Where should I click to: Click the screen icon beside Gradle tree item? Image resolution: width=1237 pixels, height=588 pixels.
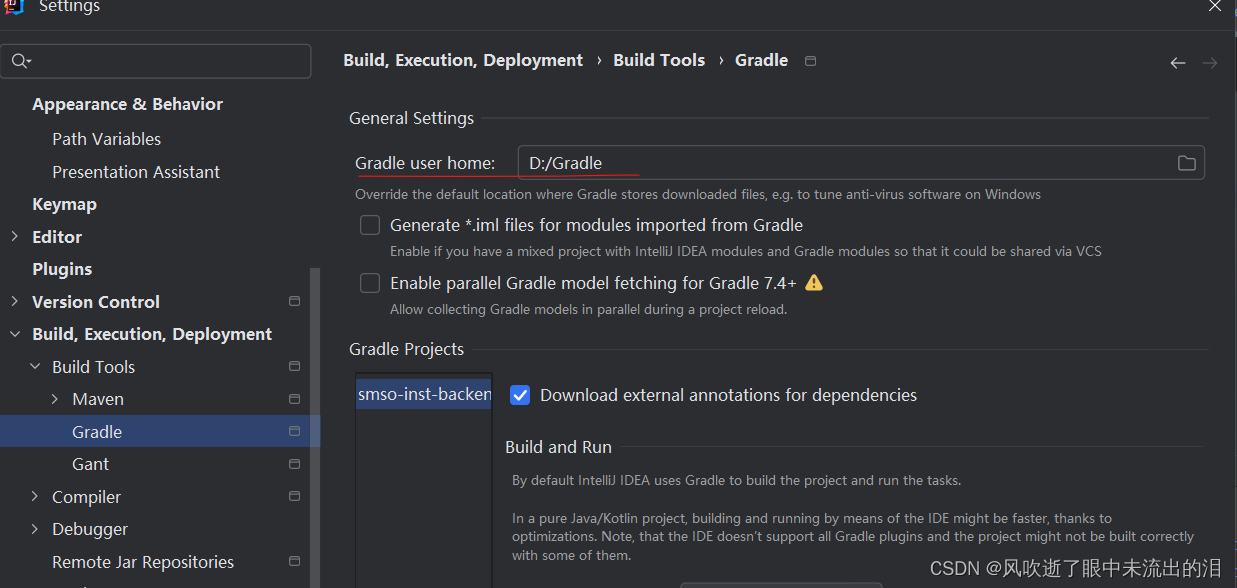click(294, 430)
